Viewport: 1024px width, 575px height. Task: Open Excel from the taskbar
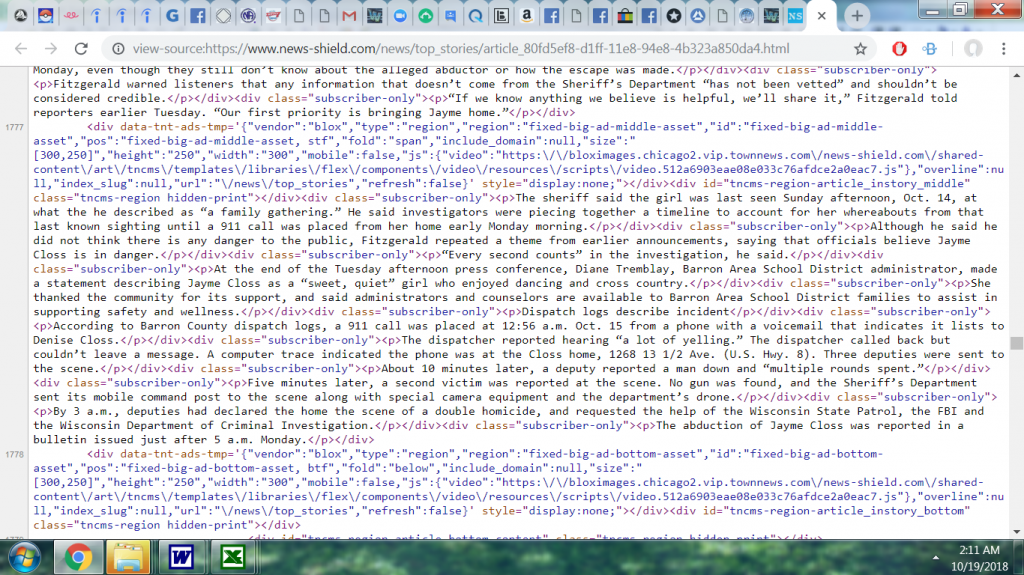click(233, 555)
